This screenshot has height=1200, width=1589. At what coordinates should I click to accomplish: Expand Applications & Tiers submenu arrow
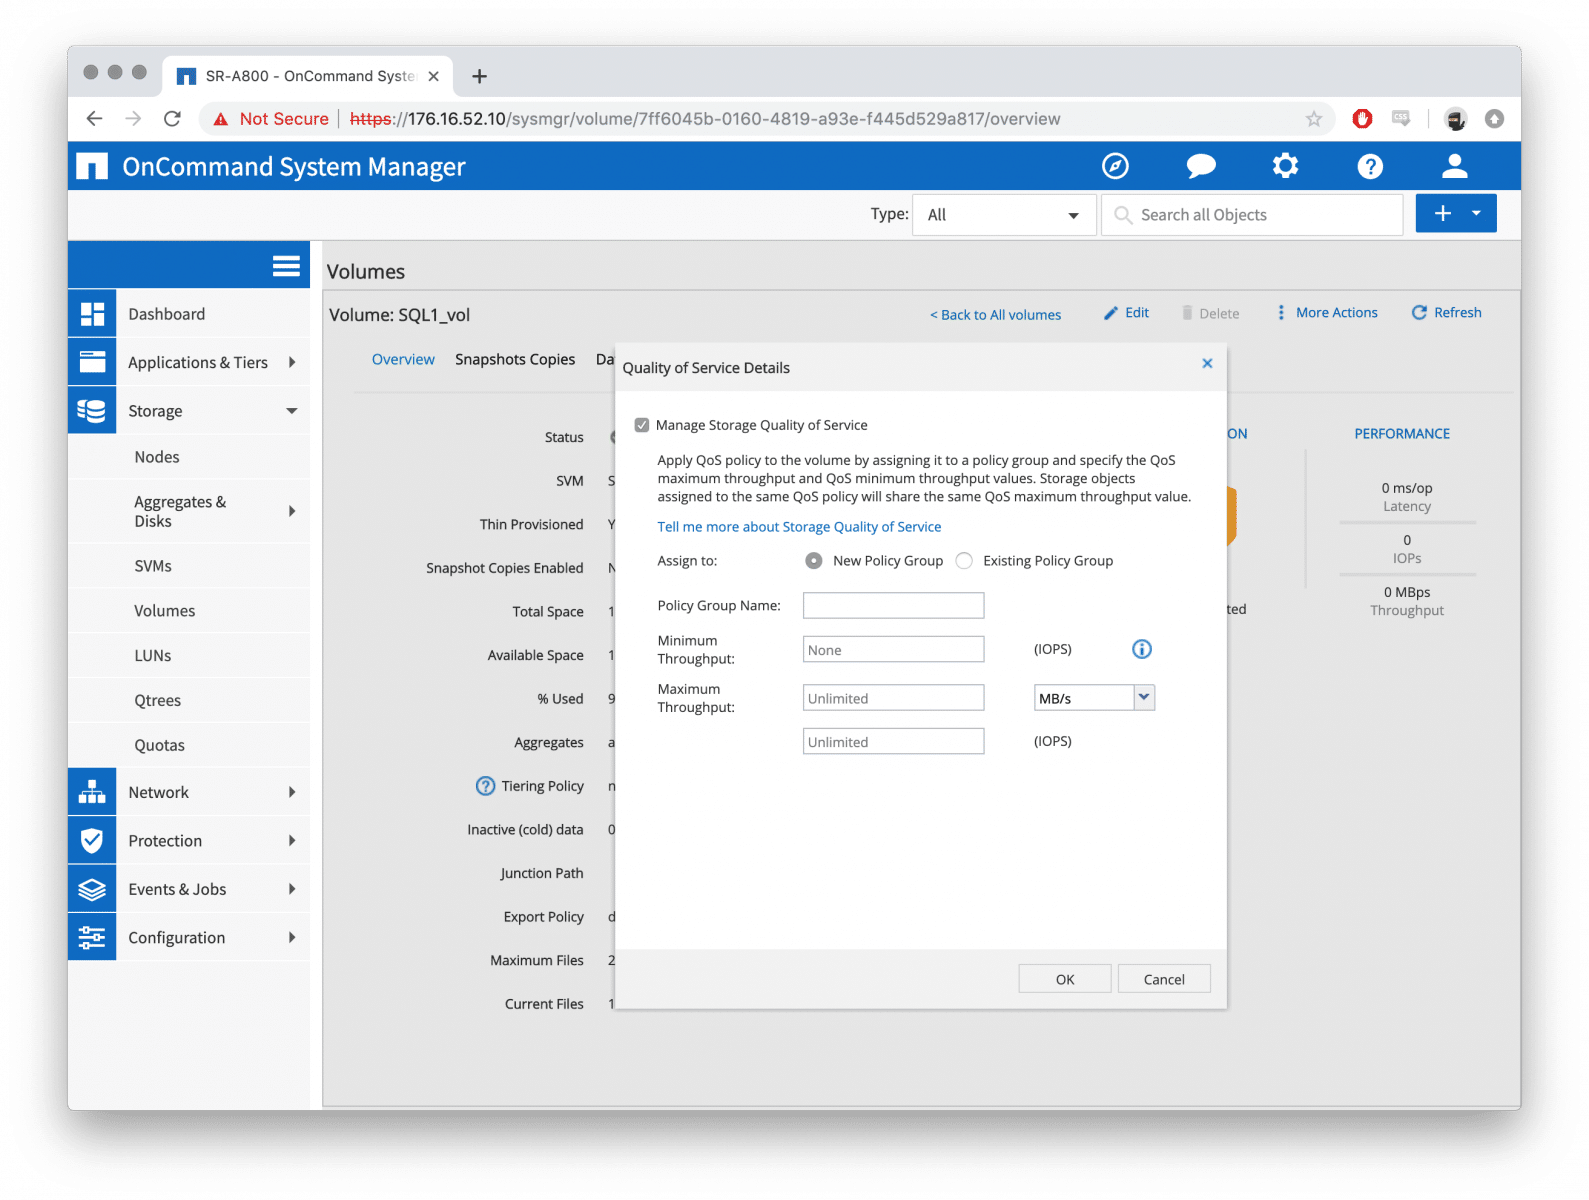(292, 362)
